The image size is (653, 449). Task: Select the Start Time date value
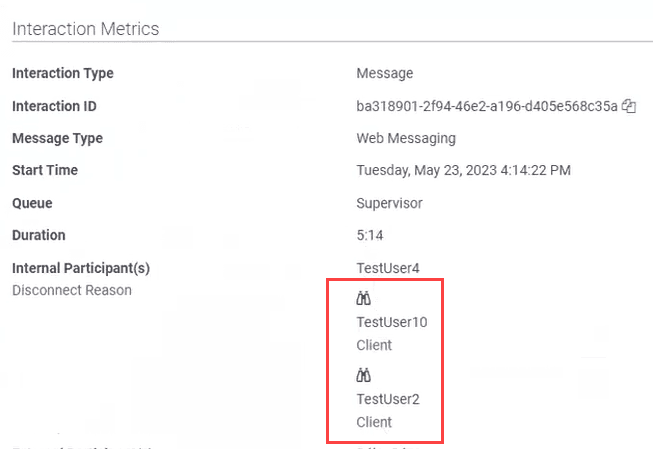(463, 171)
